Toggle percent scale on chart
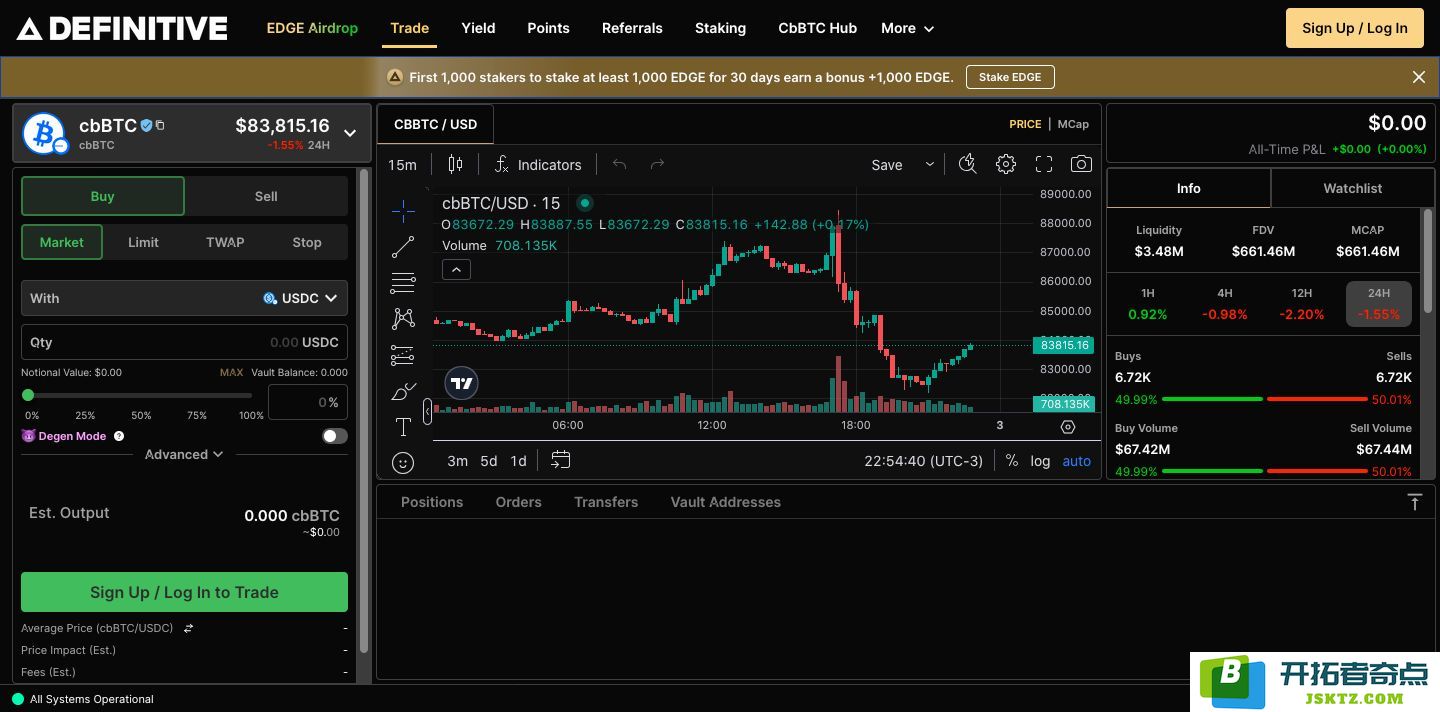 [1012, 461]
